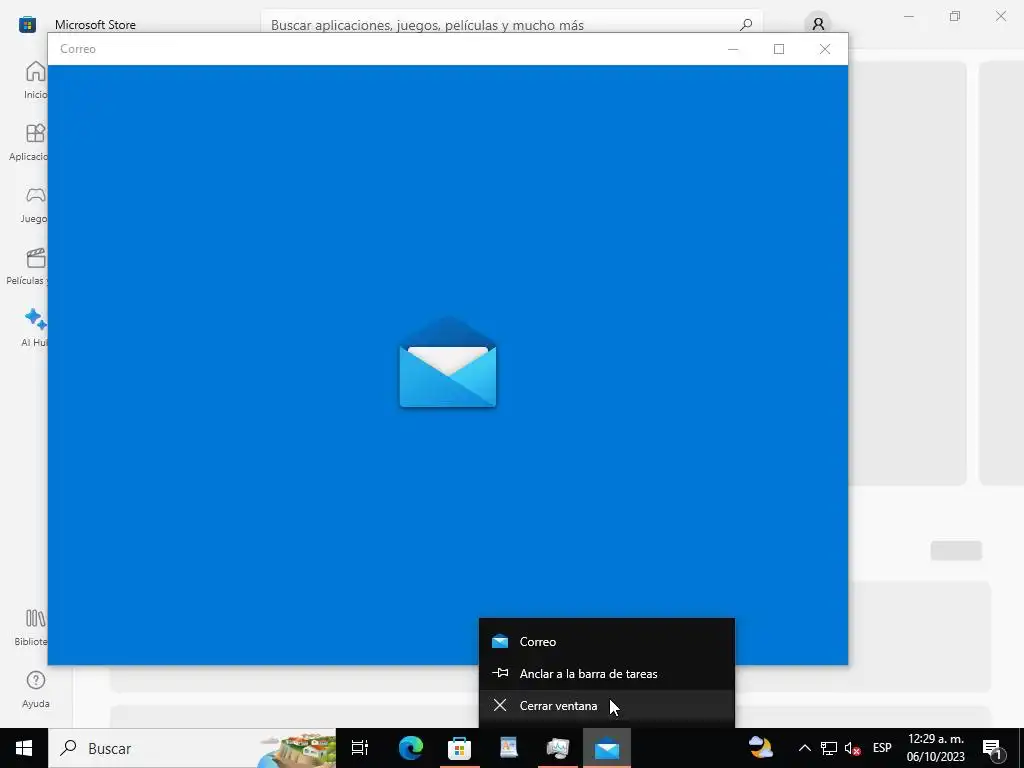Click the Microsoft Store logo icon

(27, 25)
